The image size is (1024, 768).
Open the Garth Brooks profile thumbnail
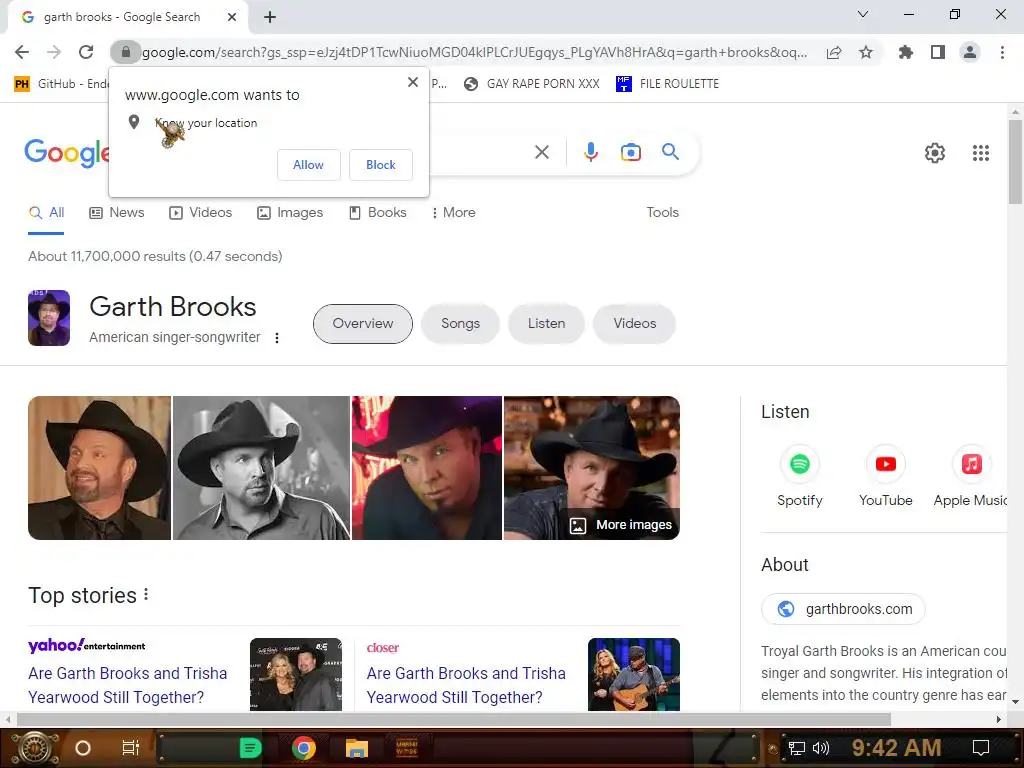[49, 318]
